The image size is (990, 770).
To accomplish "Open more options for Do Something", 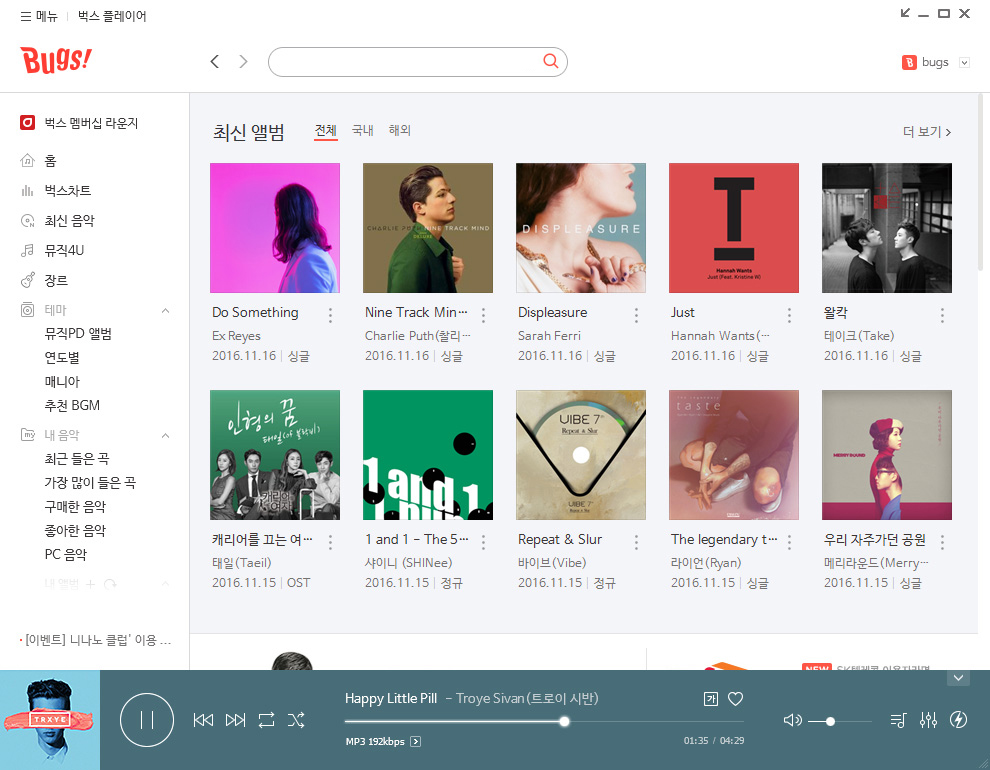I will 330,315.
